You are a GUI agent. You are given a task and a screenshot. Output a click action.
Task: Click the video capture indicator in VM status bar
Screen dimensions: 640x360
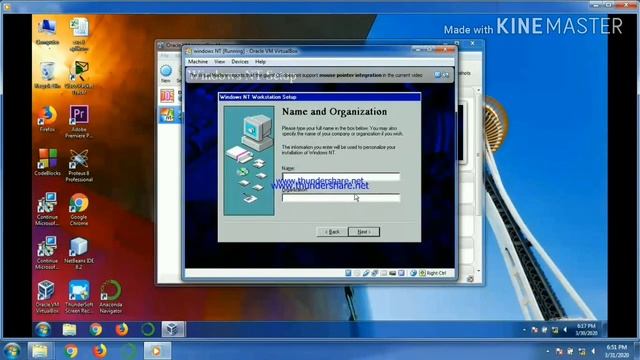click(x=392, y=273)
